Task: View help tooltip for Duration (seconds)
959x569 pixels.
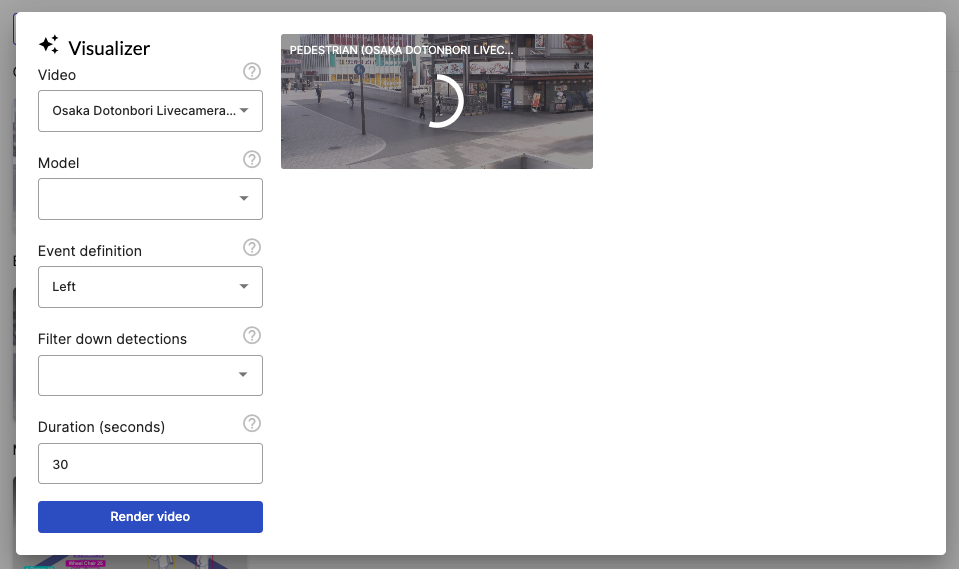Action: [252, 424]
